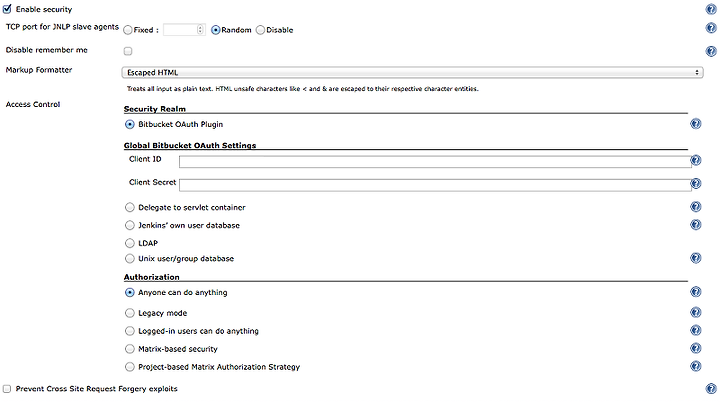This screenshot has width=720, height=402.
Task: Select the Fixed TCP port option
Action: coord(128,30)
